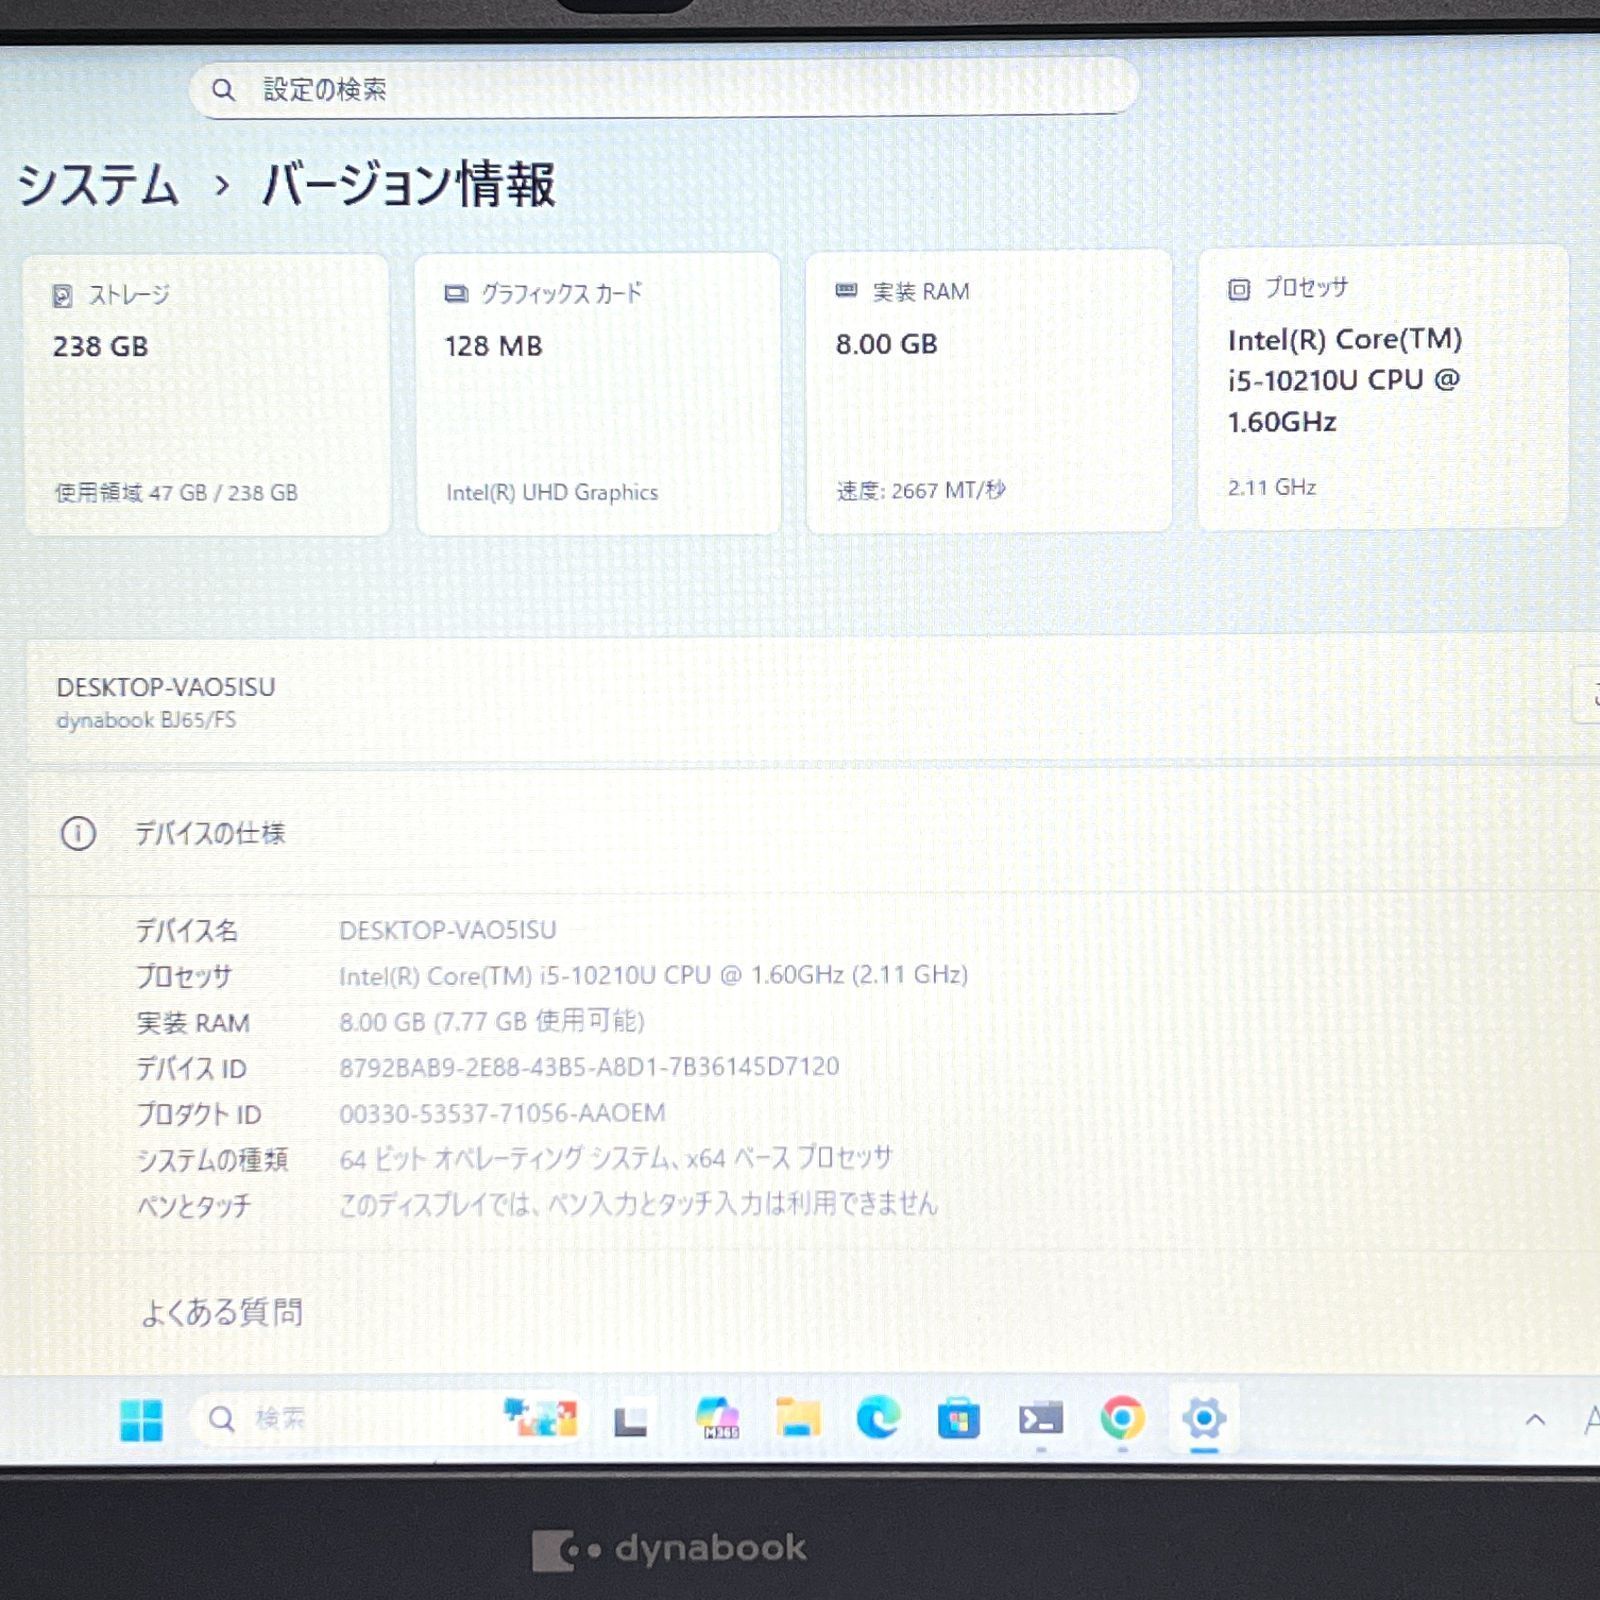Click the ストレージ storage icon
This screenshot has width=1600, height=1600.
click(62, 296)
